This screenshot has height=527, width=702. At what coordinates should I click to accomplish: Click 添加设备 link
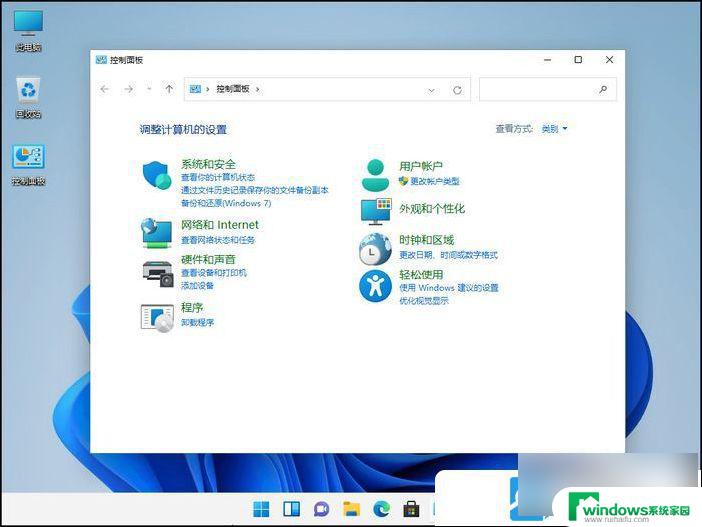197,286
